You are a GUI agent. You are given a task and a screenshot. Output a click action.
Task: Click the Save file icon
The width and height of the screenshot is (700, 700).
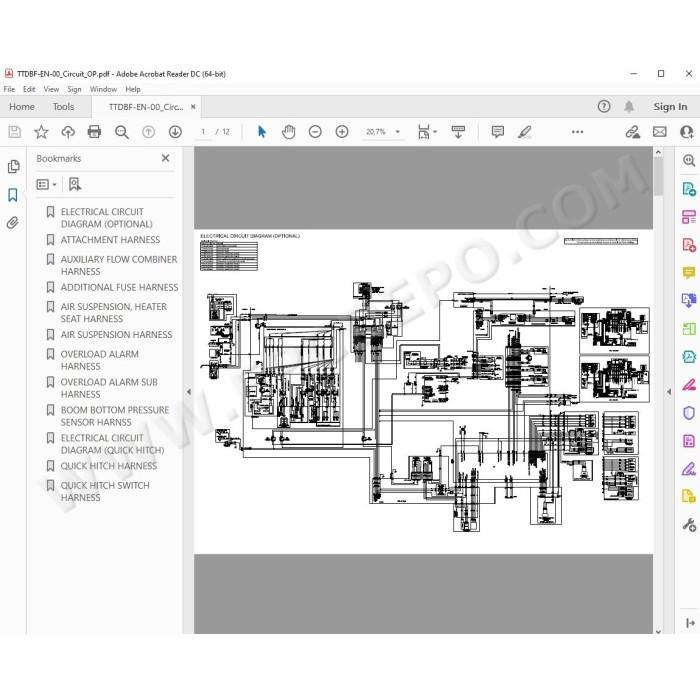click(x=14, y=132)
